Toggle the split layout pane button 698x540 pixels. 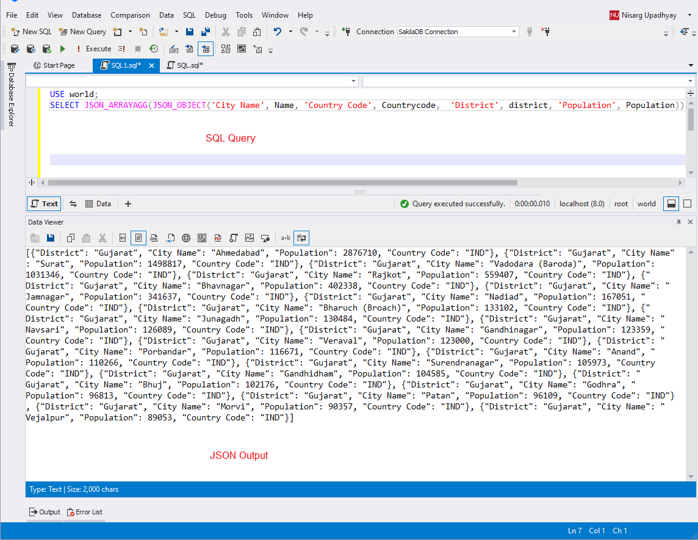coord(671,204)
